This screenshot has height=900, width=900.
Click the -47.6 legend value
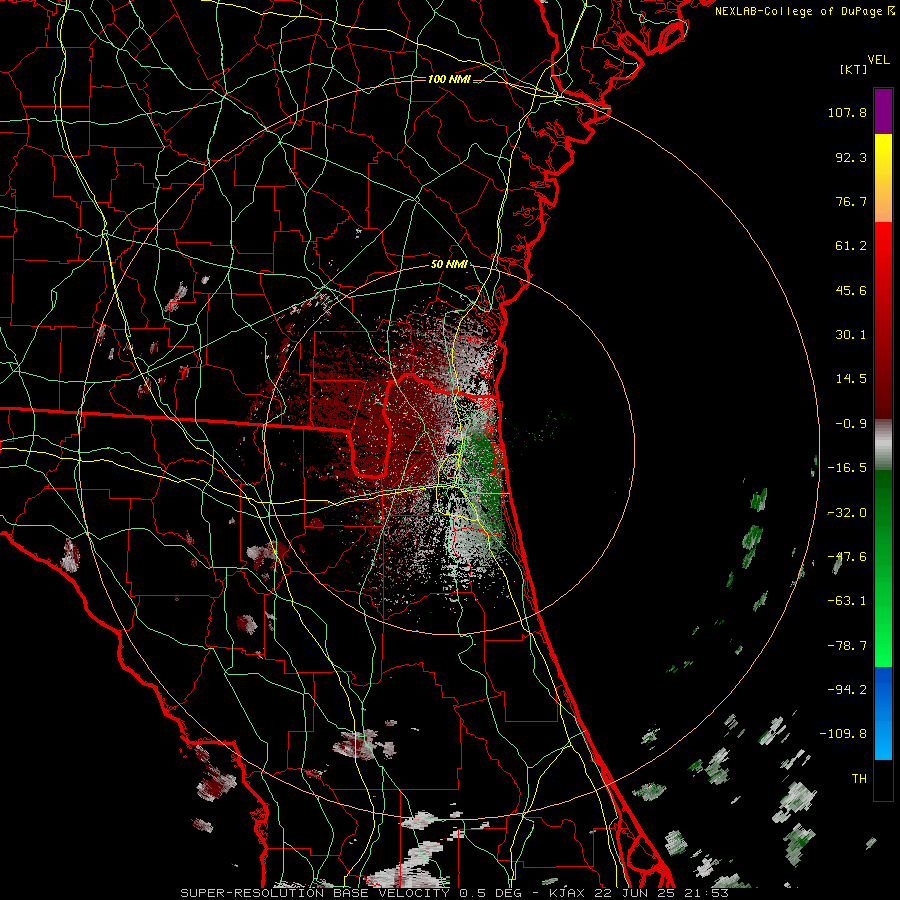click(847, 557)
